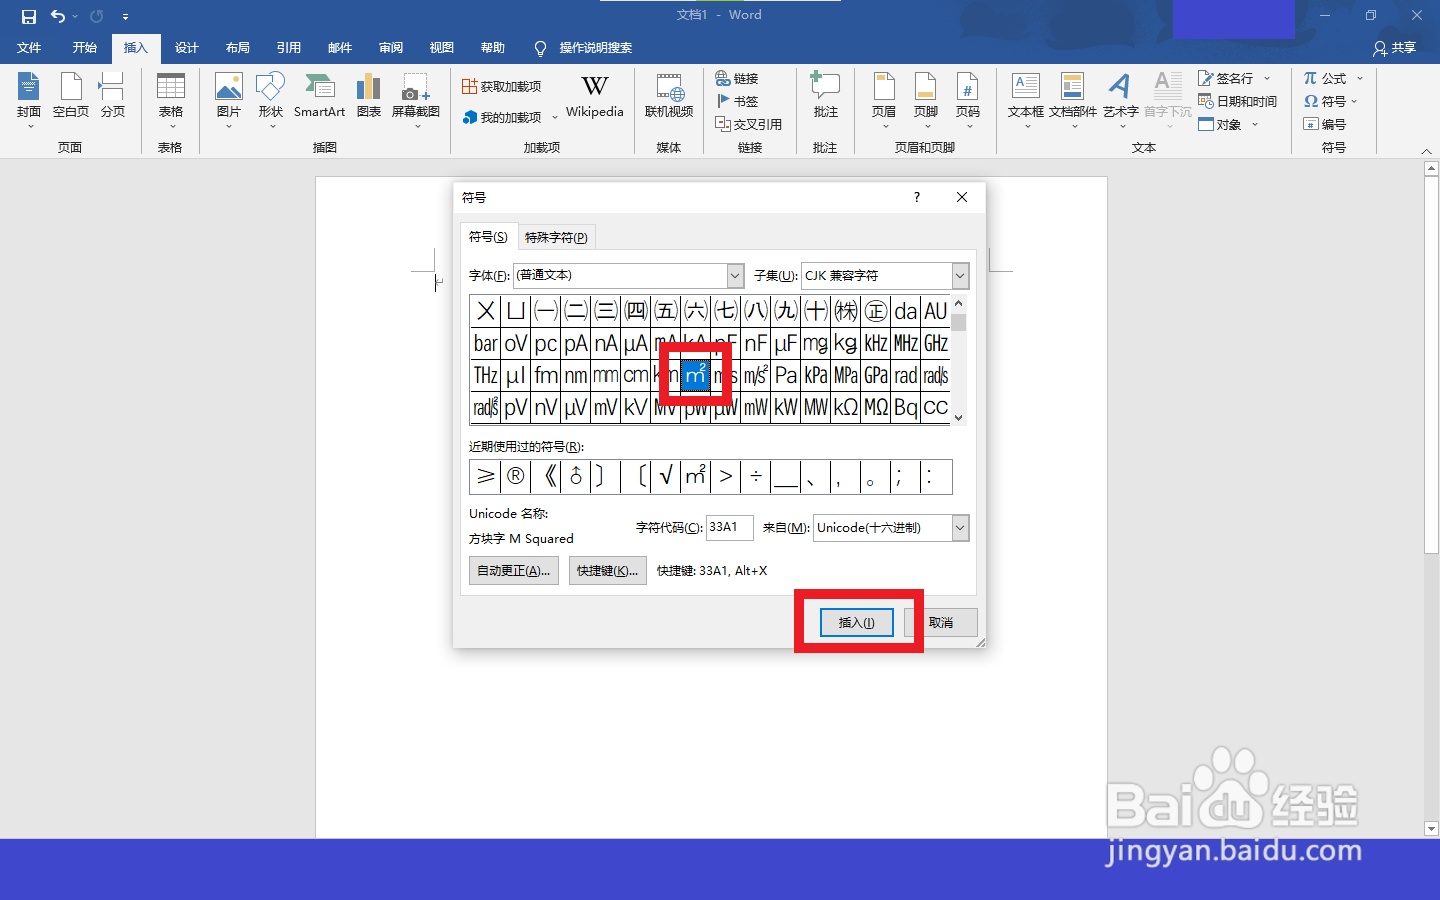
Task: Open the Layout ribbon tab
Action: point(238,48)
